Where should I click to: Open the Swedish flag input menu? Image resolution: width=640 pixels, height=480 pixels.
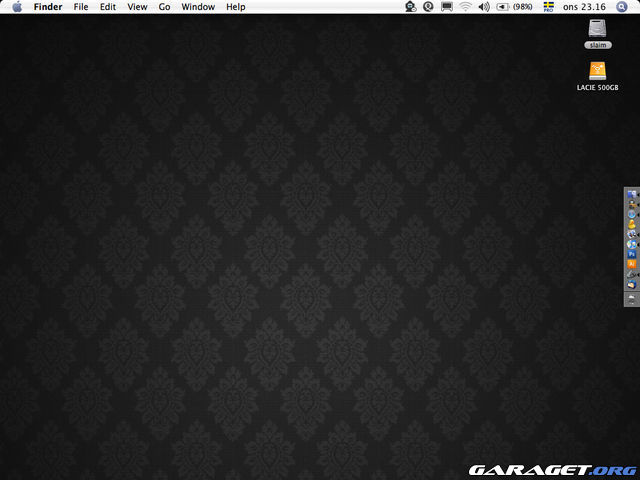click(x=548, y=7)
